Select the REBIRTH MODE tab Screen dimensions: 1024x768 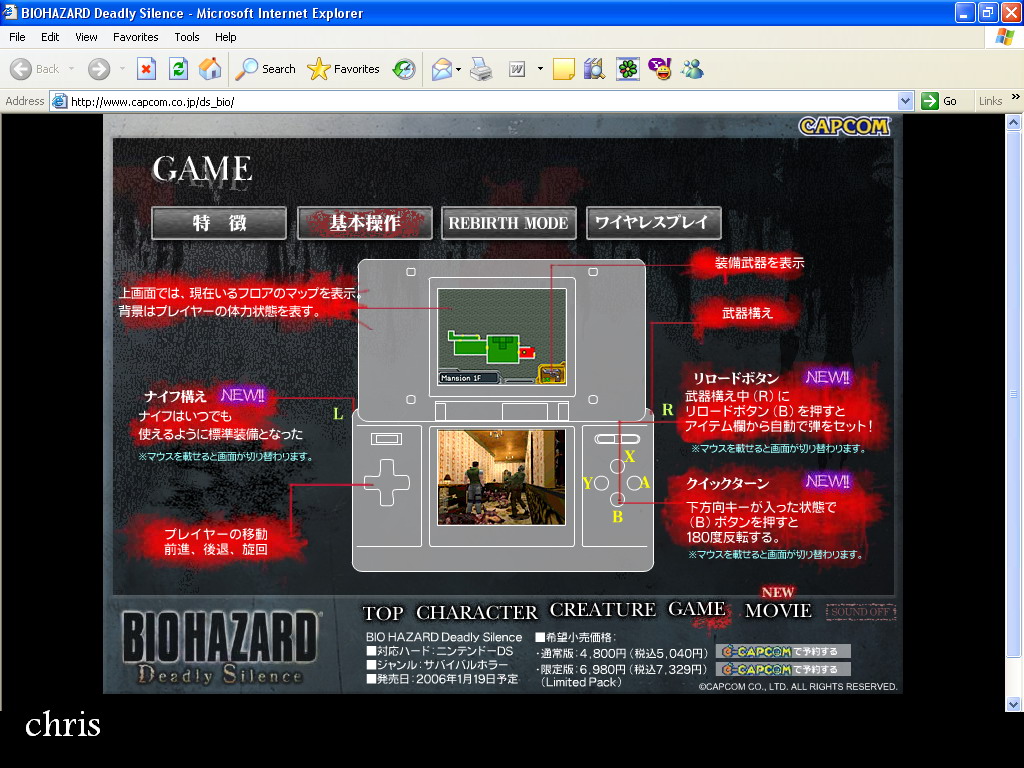[x=508, y=223]
